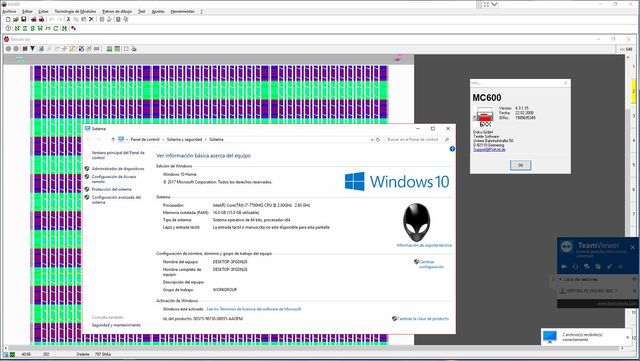Click the Delete X icon in toolbar

pos(91,19)
